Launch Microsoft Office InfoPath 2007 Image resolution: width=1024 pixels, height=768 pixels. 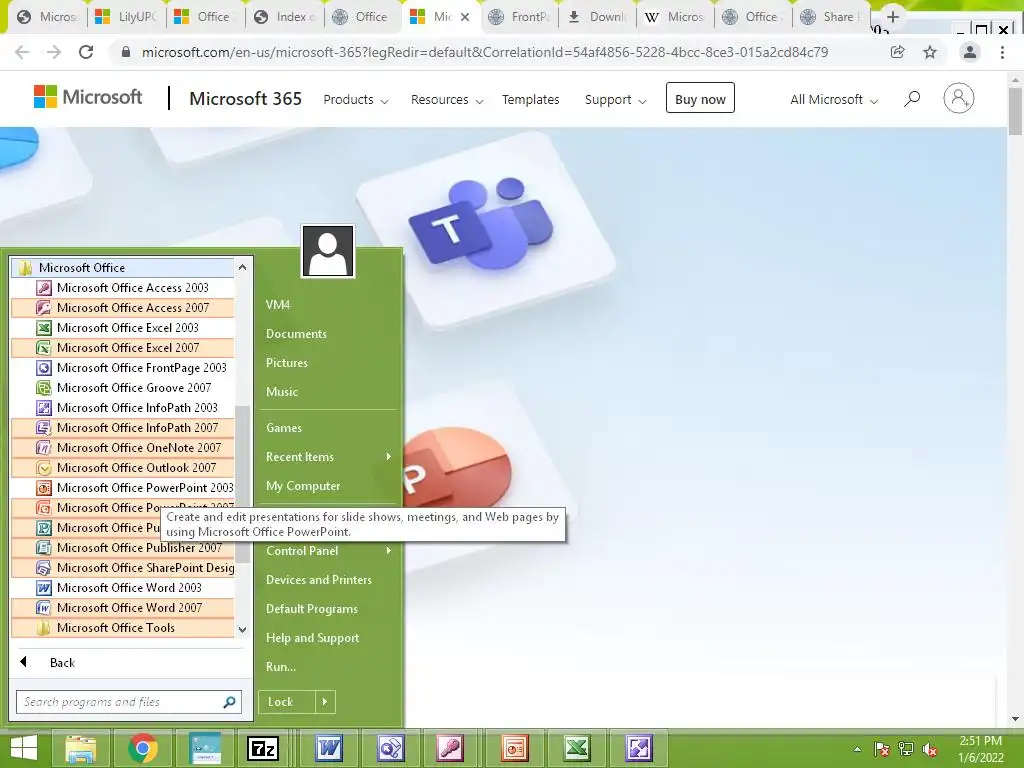(123, 428)
